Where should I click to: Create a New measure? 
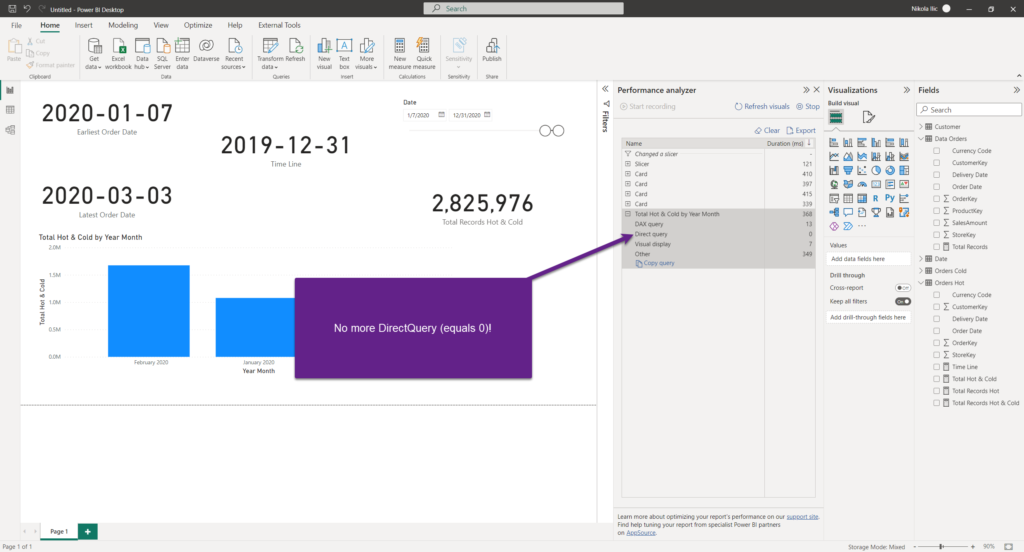coord(400,54)
